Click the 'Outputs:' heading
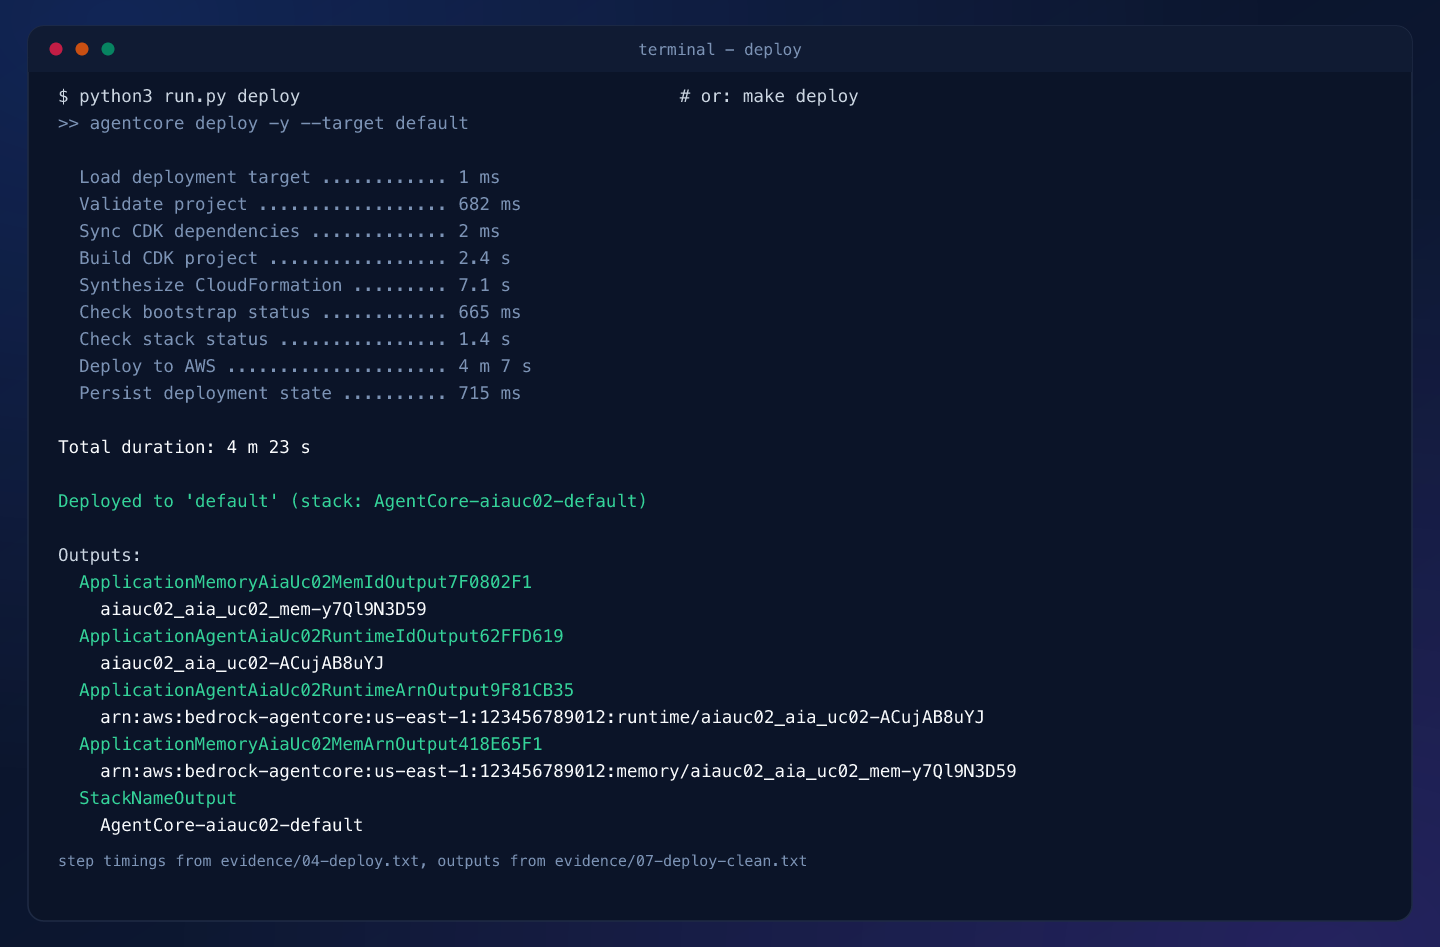This screenshot has width=1440, height=947. (x=100, y=555)
